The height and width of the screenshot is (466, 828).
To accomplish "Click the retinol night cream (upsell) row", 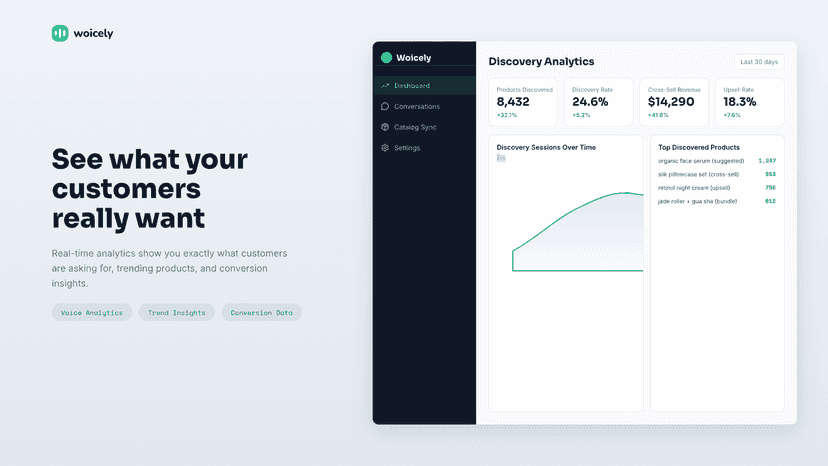I will (717, 188).
